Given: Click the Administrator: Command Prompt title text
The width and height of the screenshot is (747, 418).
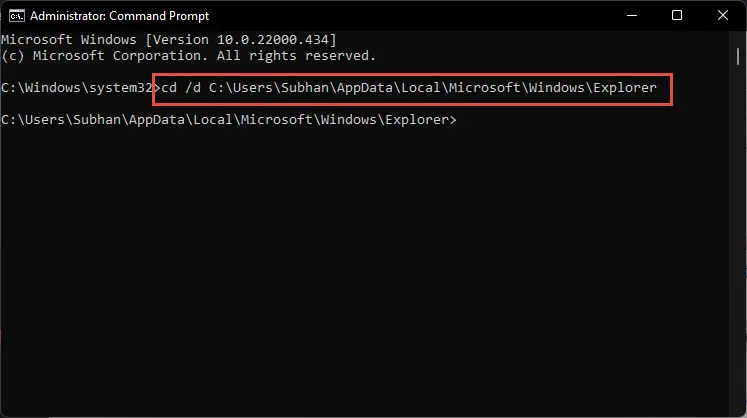Looking at the screenshot, I should [120, 16].
